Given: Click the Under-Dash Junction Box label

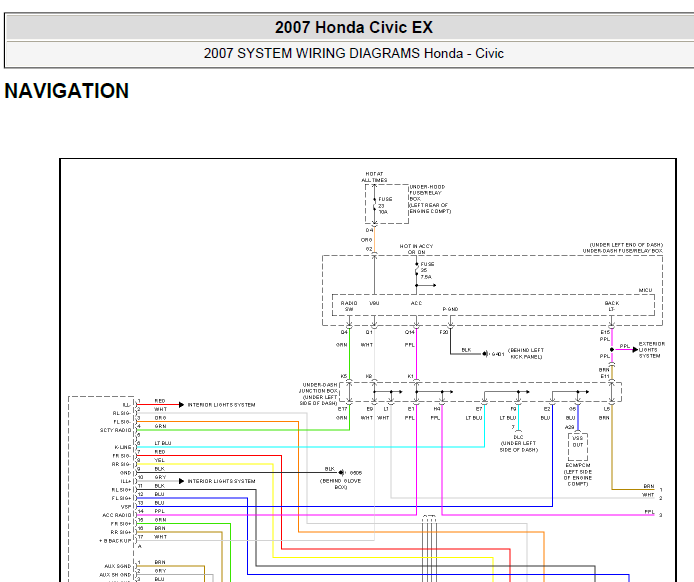Looking at the screenshot, I should pyautogui.click(x=321, y=391).
